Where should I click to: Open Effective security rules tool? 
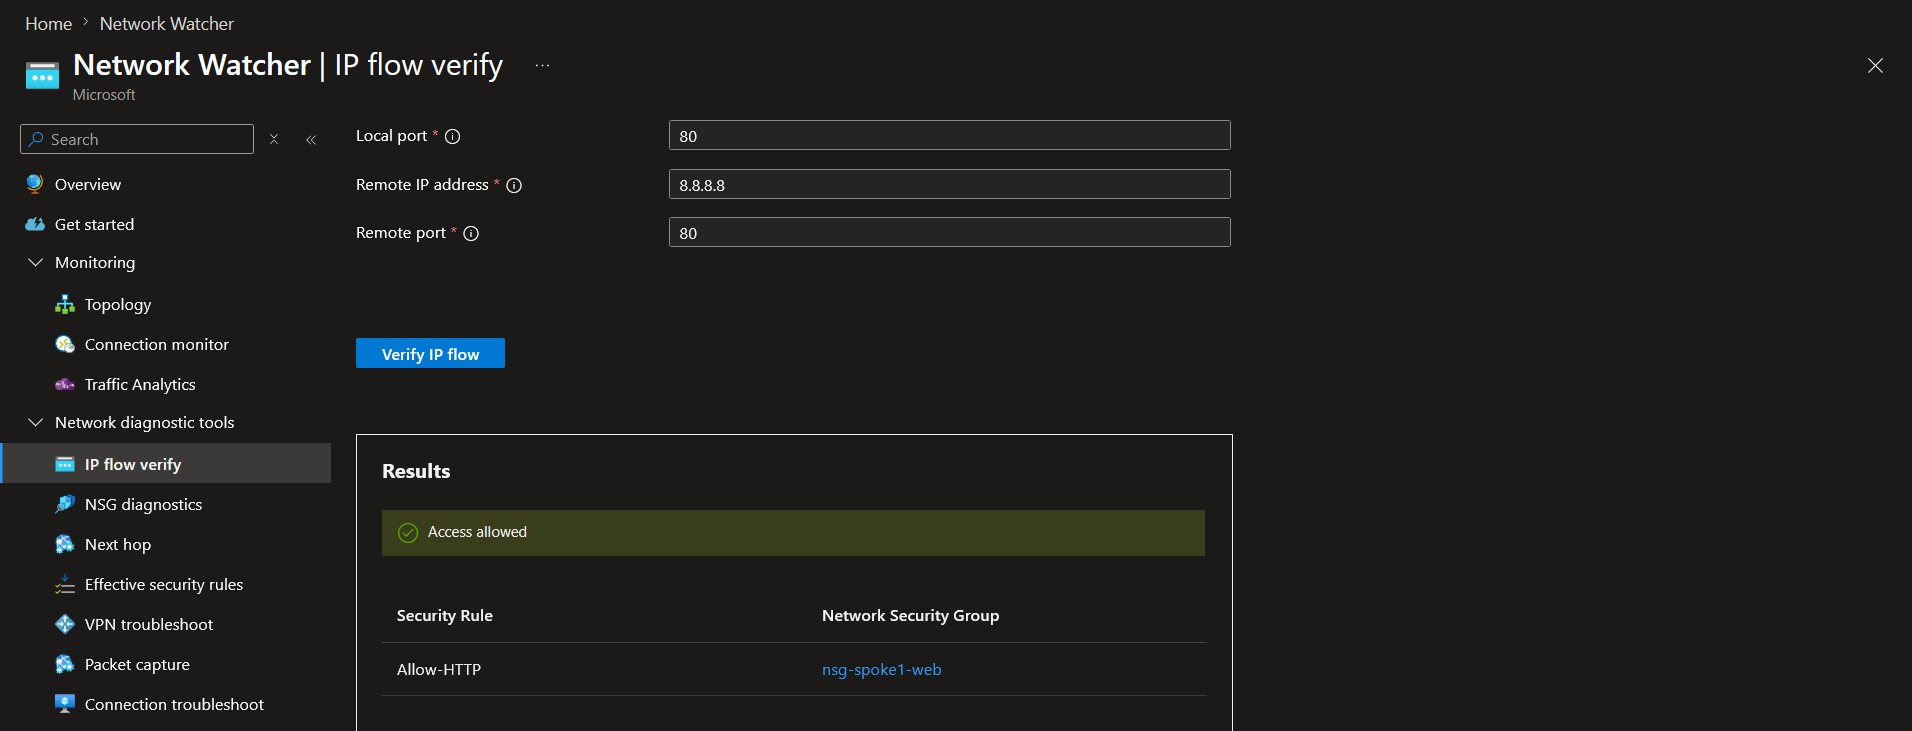[166, 584]
